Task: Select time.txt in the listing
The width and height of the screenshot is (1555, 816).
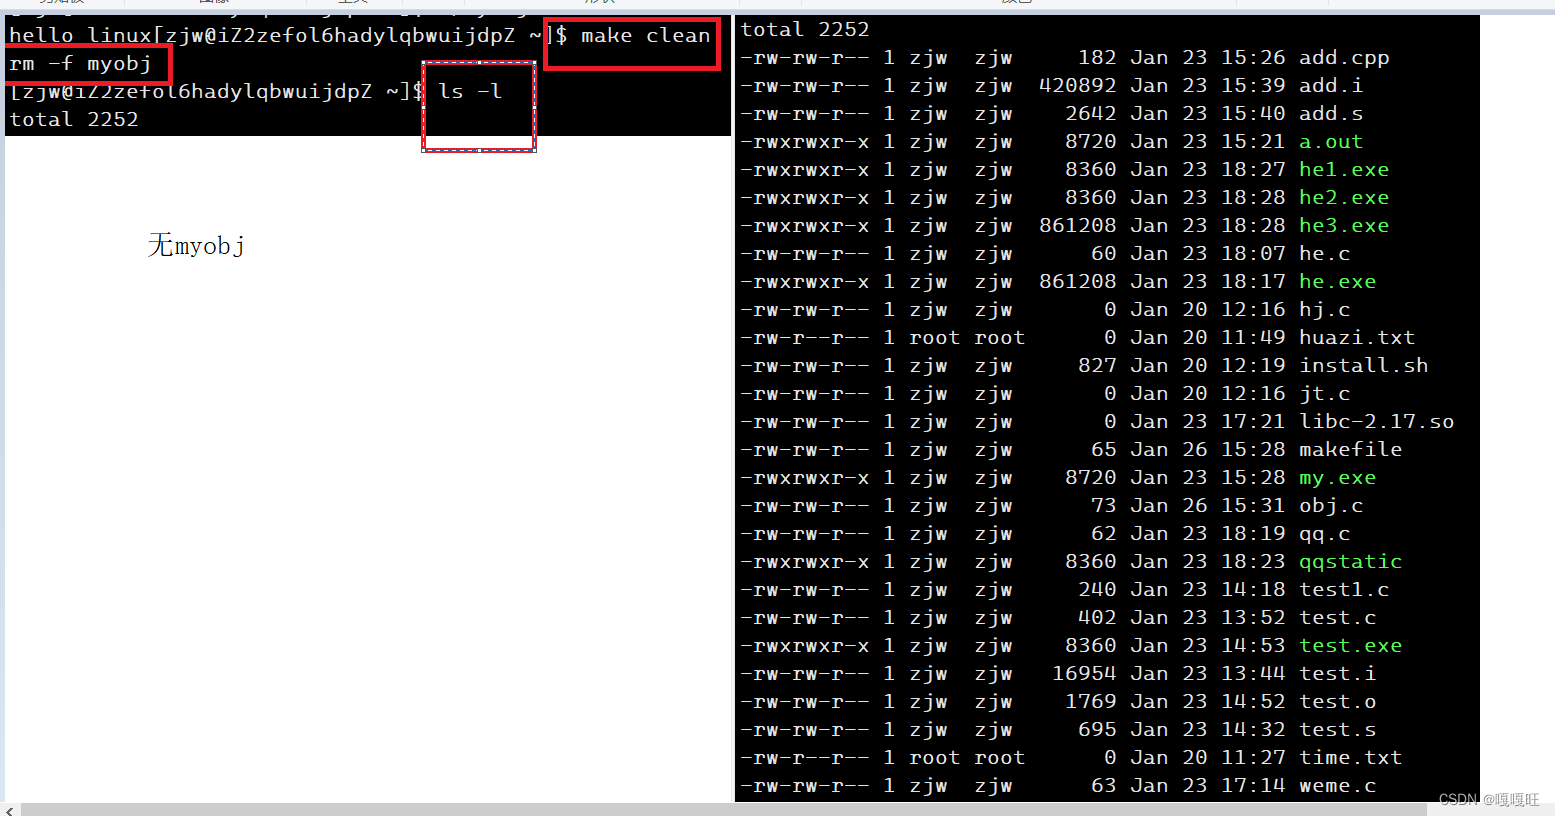Action: (1350, 758)
